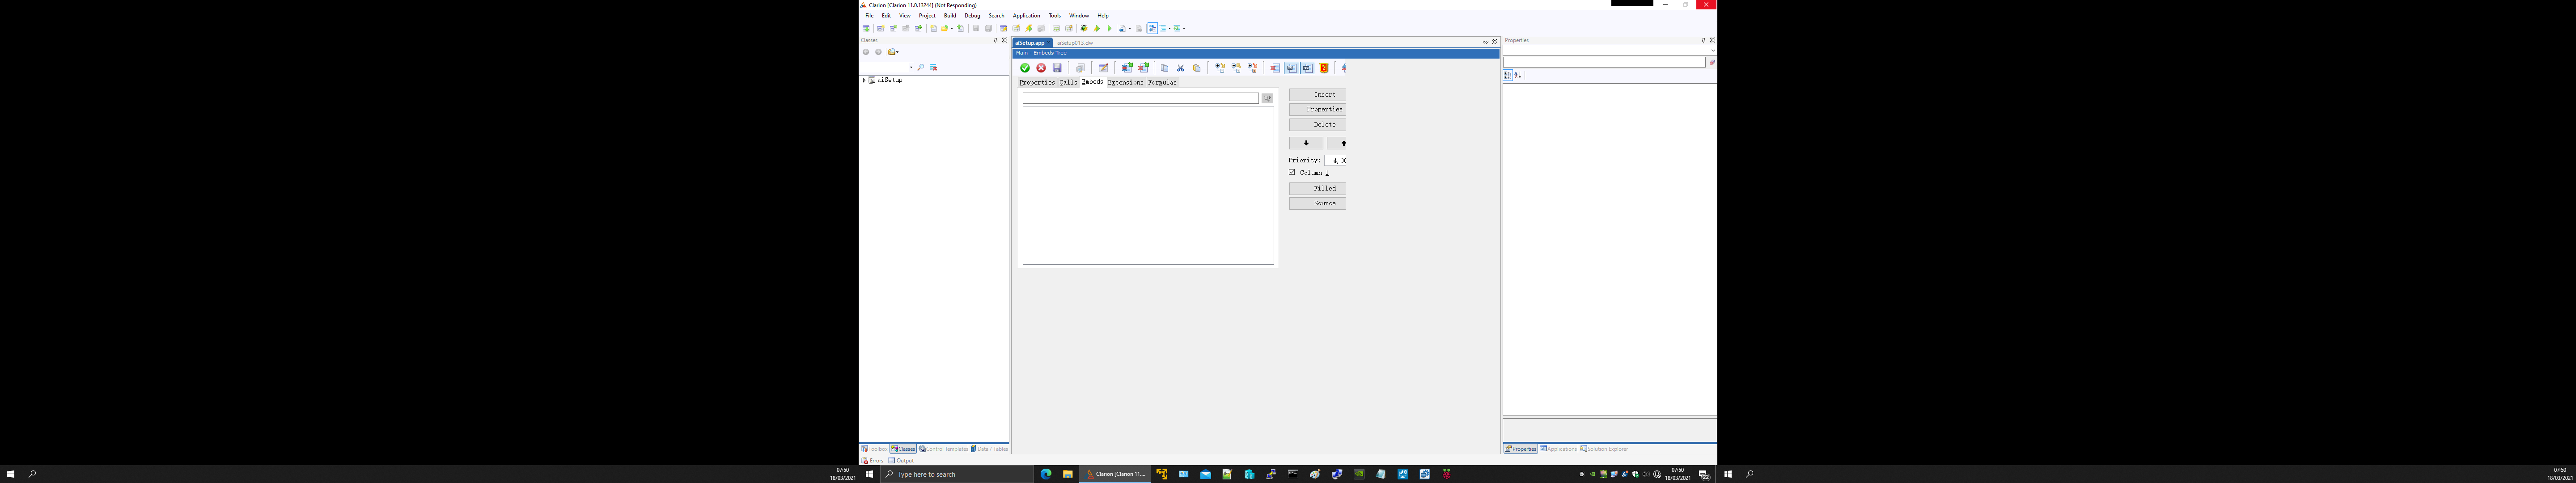Click the expand tree nodes icon with yellow arrow

[1220, 68]
